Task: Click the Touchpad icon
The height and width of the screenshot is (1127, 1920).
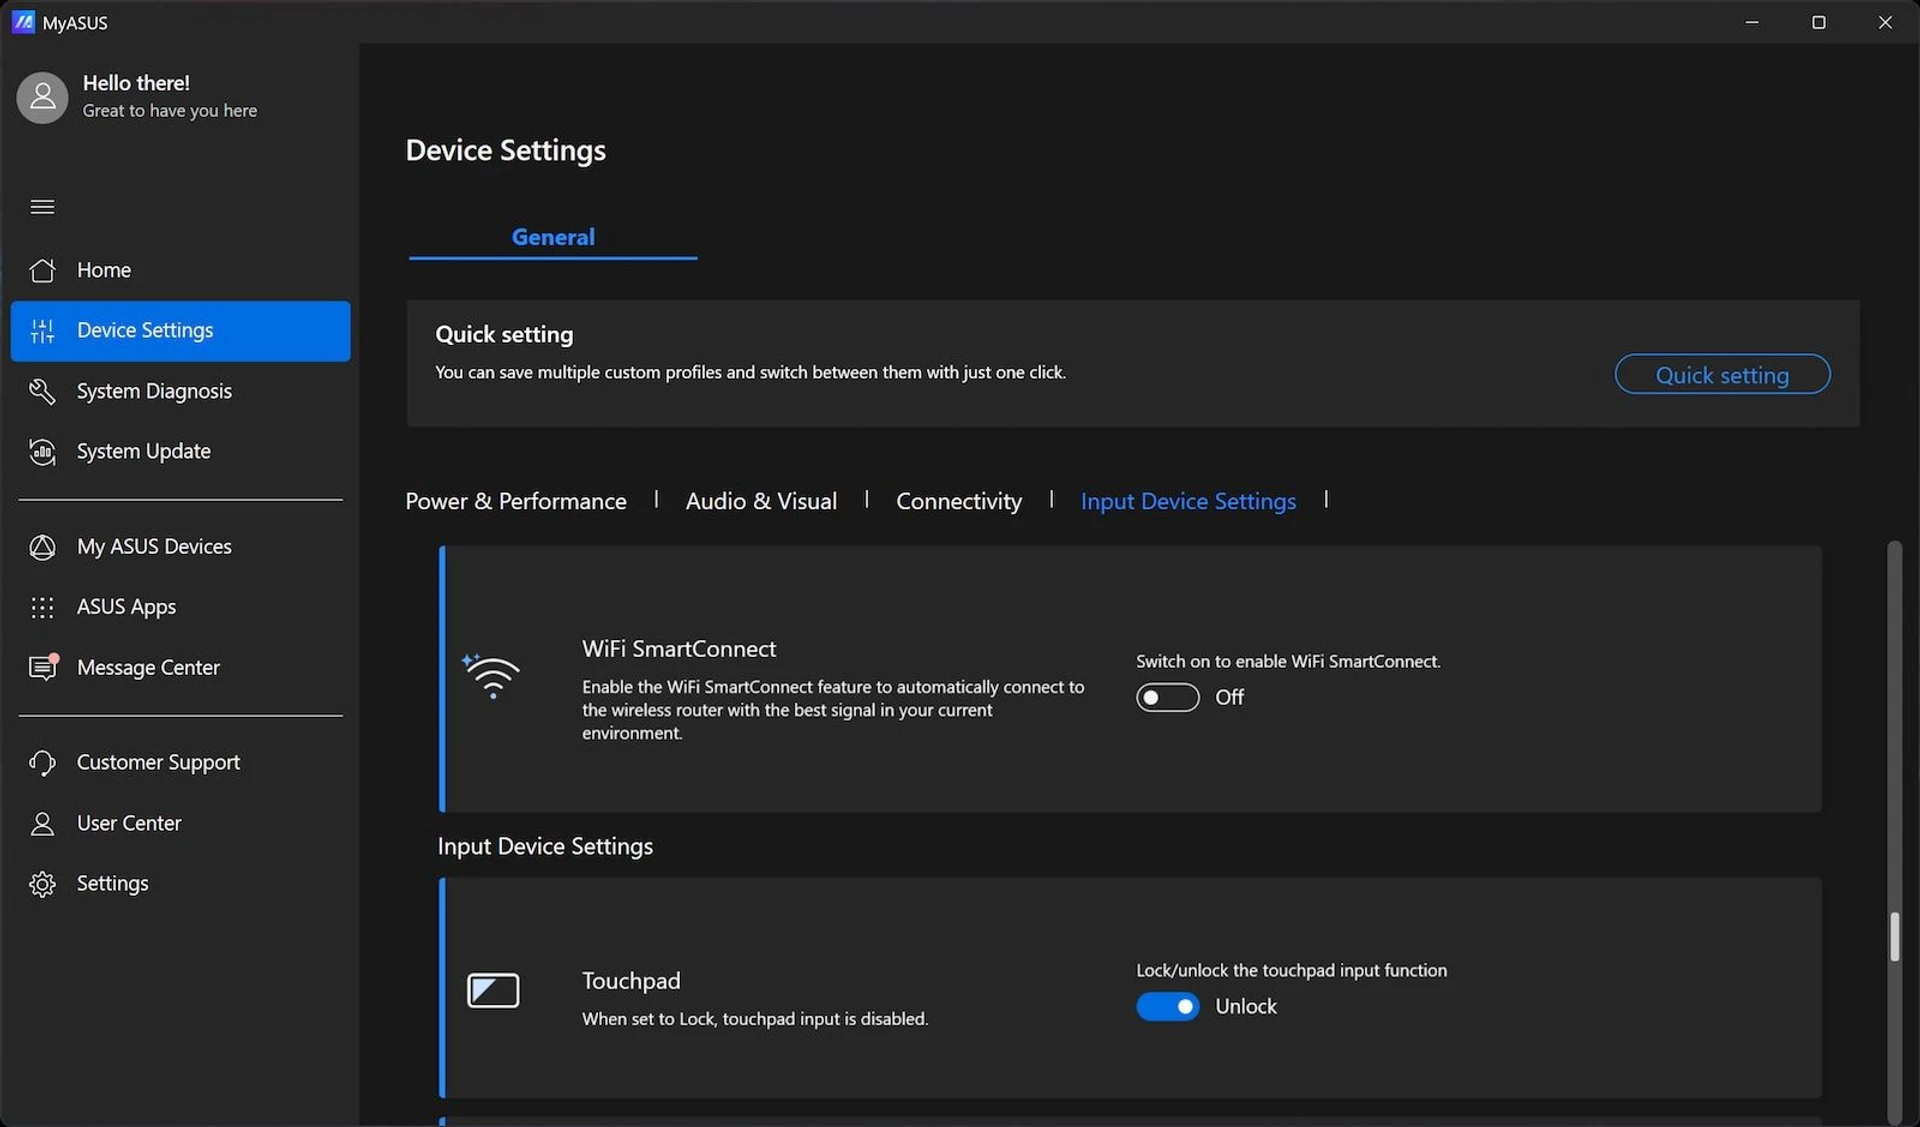Action: pos(493,990)
